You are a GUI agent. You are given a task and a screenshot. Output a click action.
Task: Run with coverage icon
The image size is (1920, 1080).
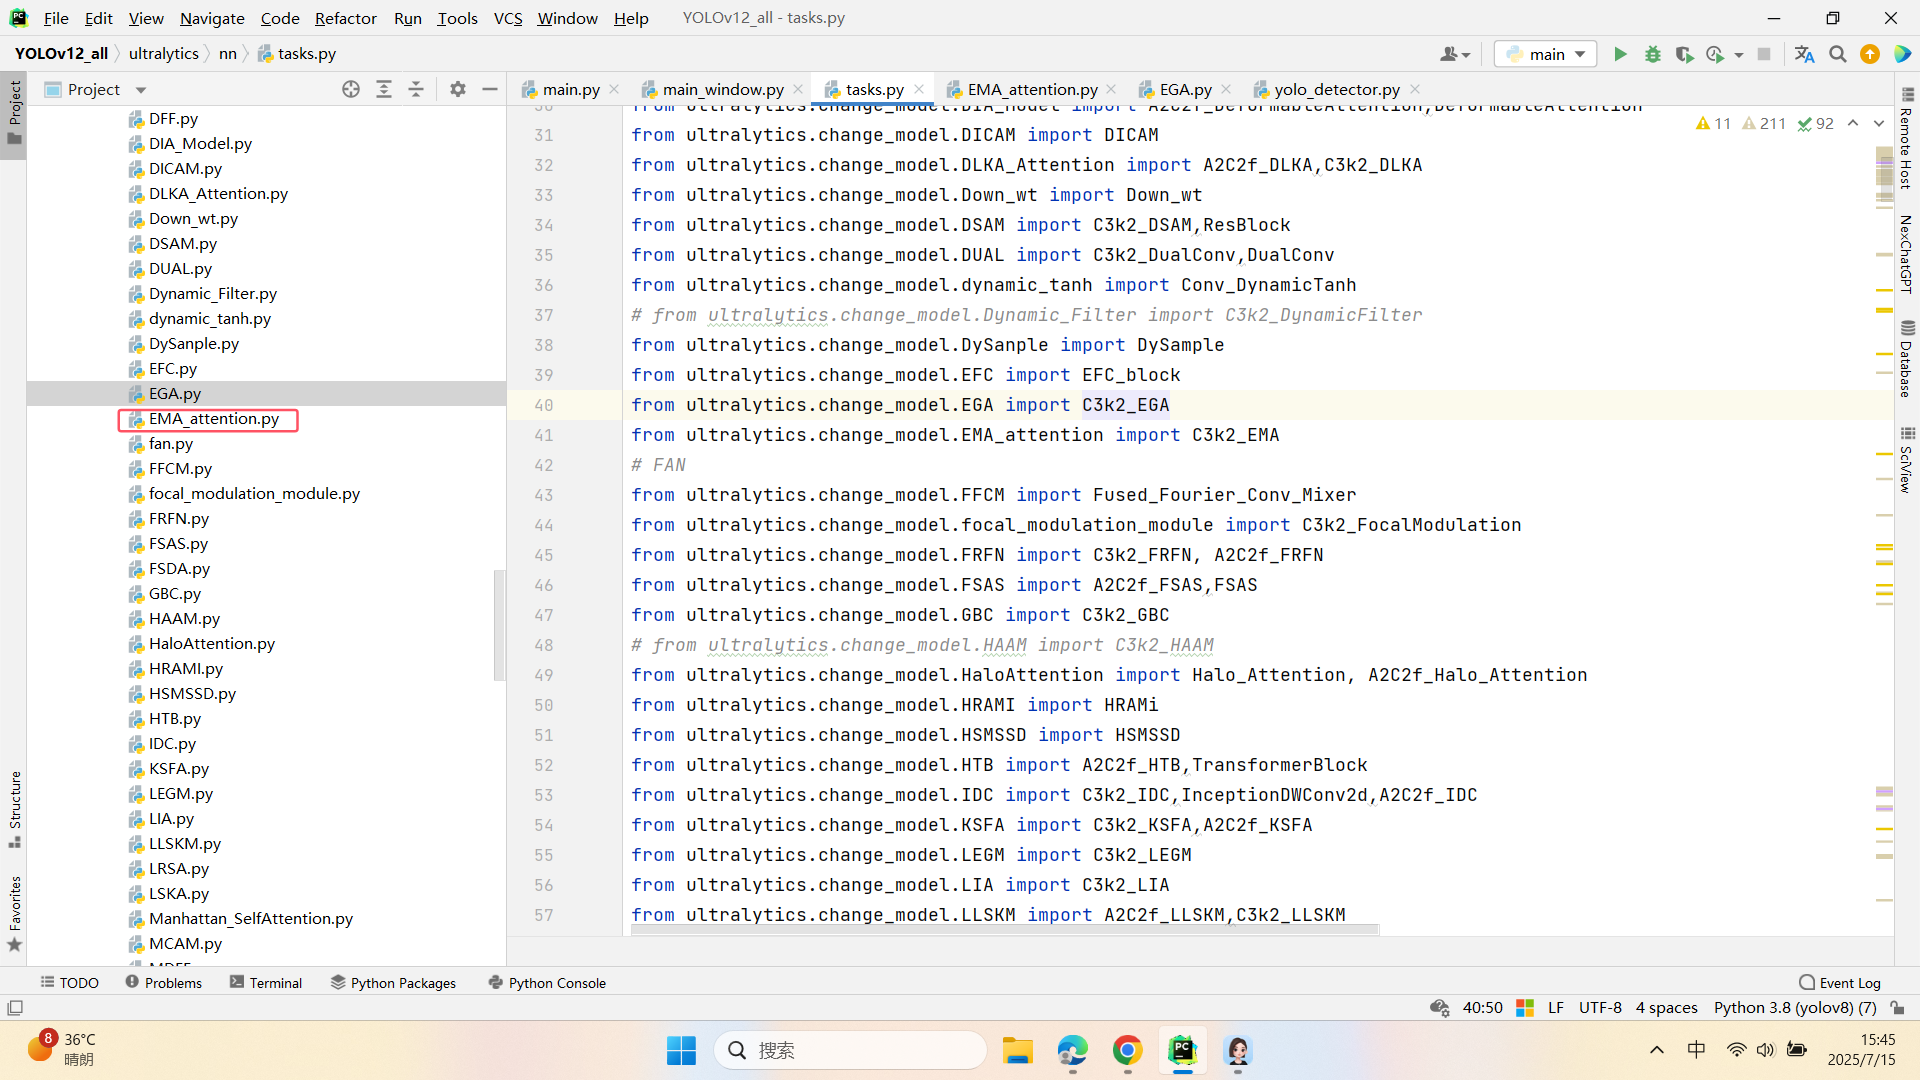point(1684,54)
